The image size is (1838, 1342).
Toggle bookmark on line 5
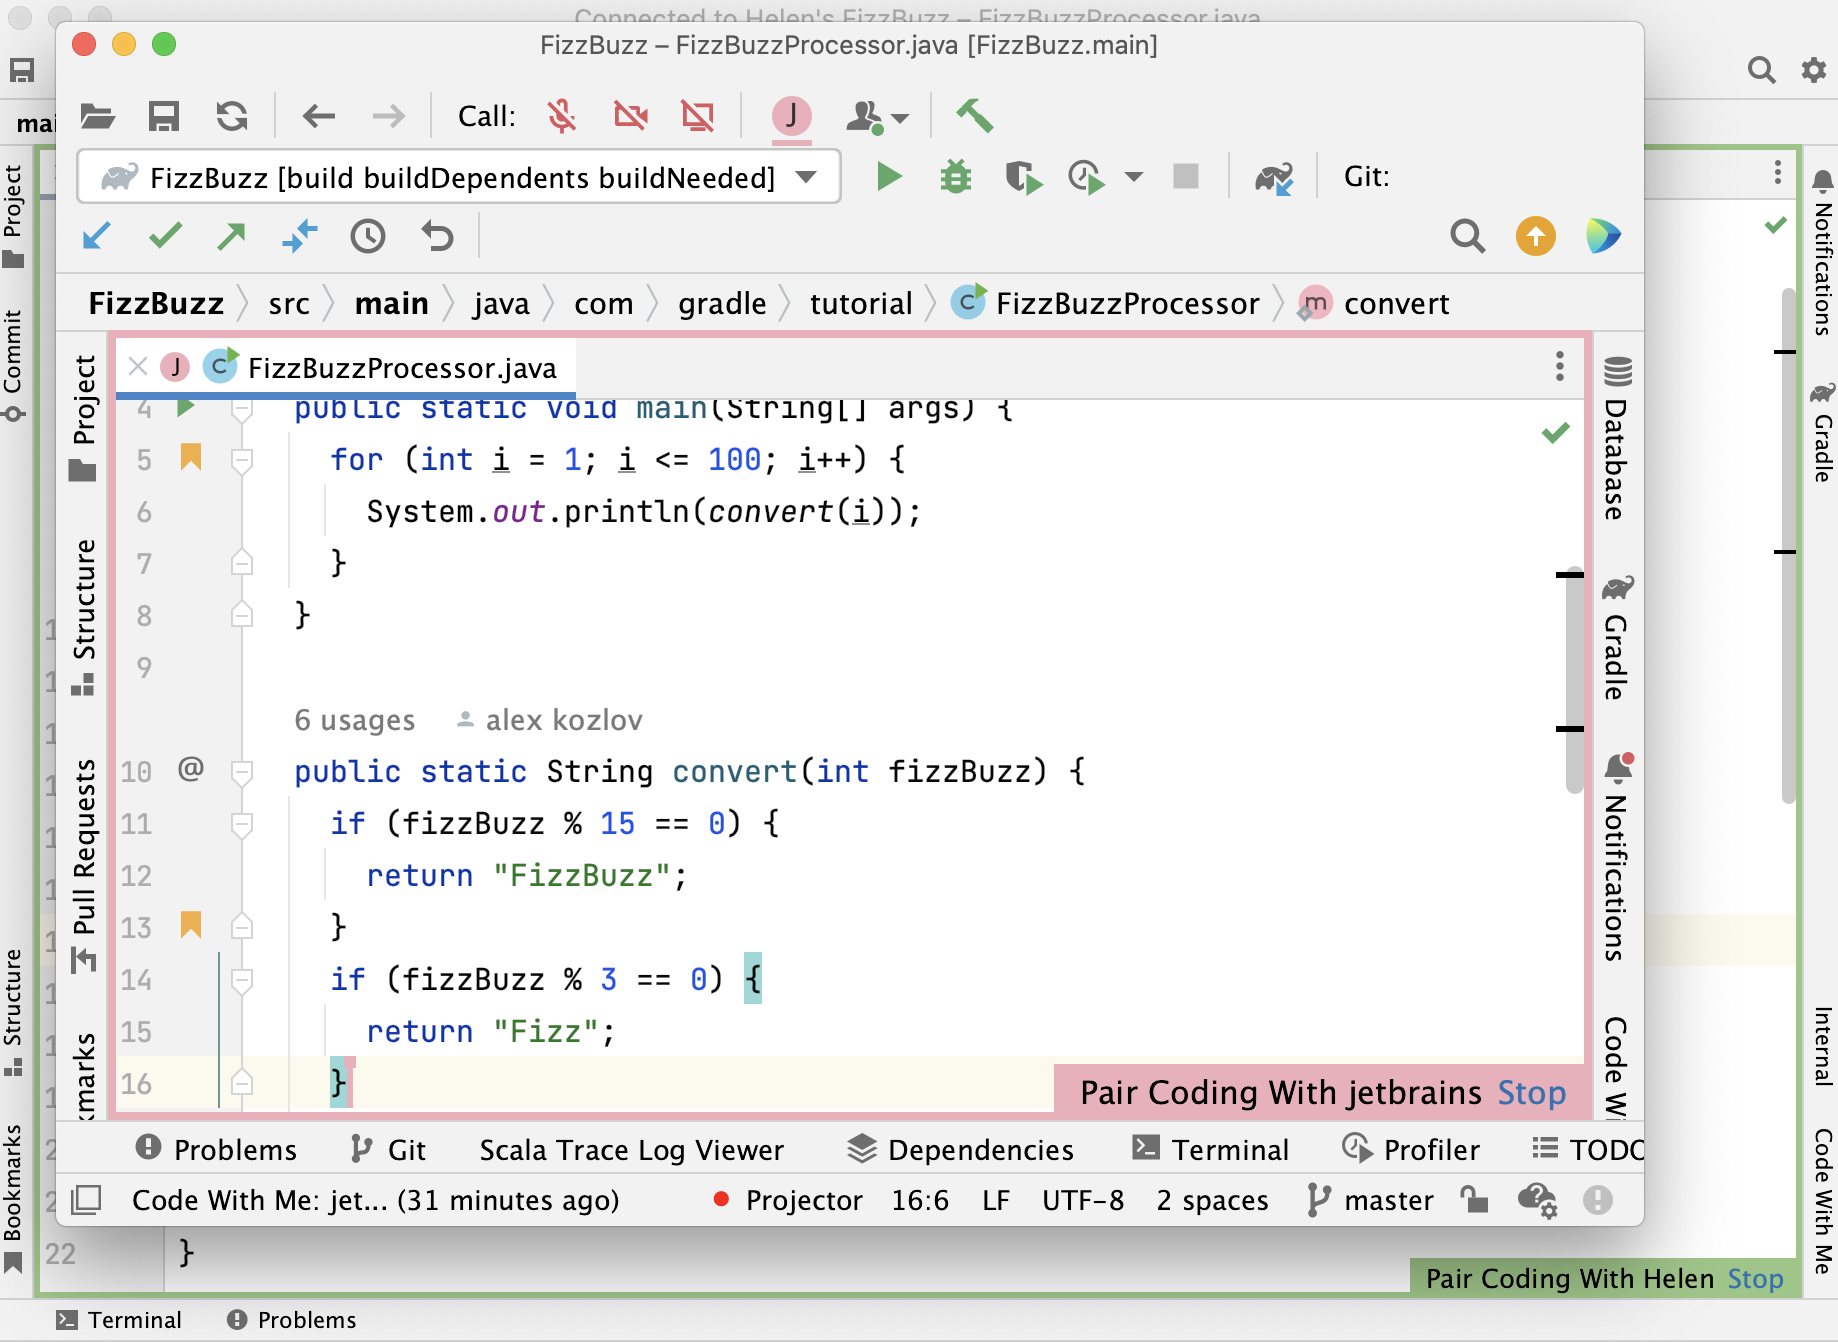pos(191,457)
